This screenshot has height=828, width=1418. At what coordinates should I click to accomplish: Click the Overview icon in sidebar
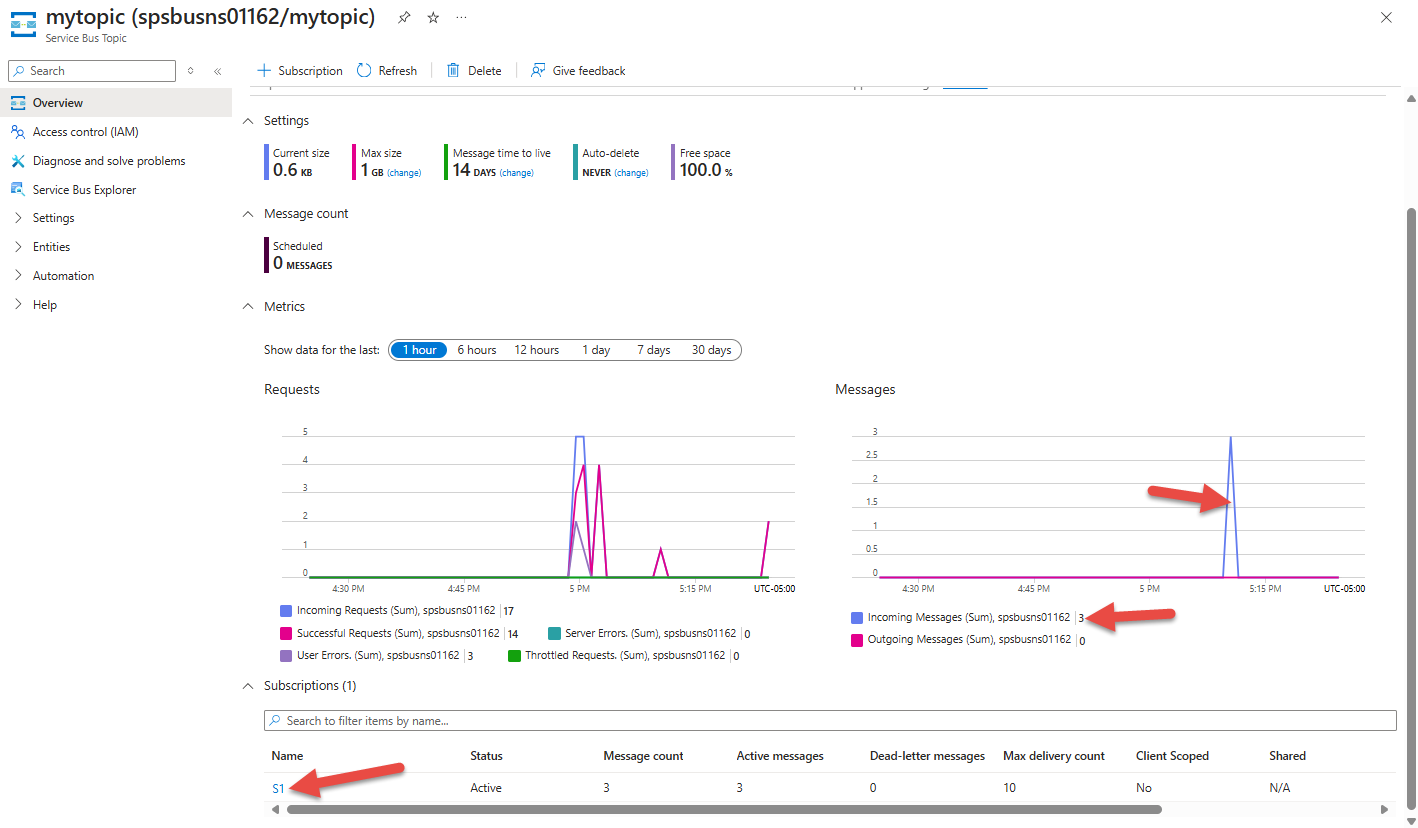[18, 103]
